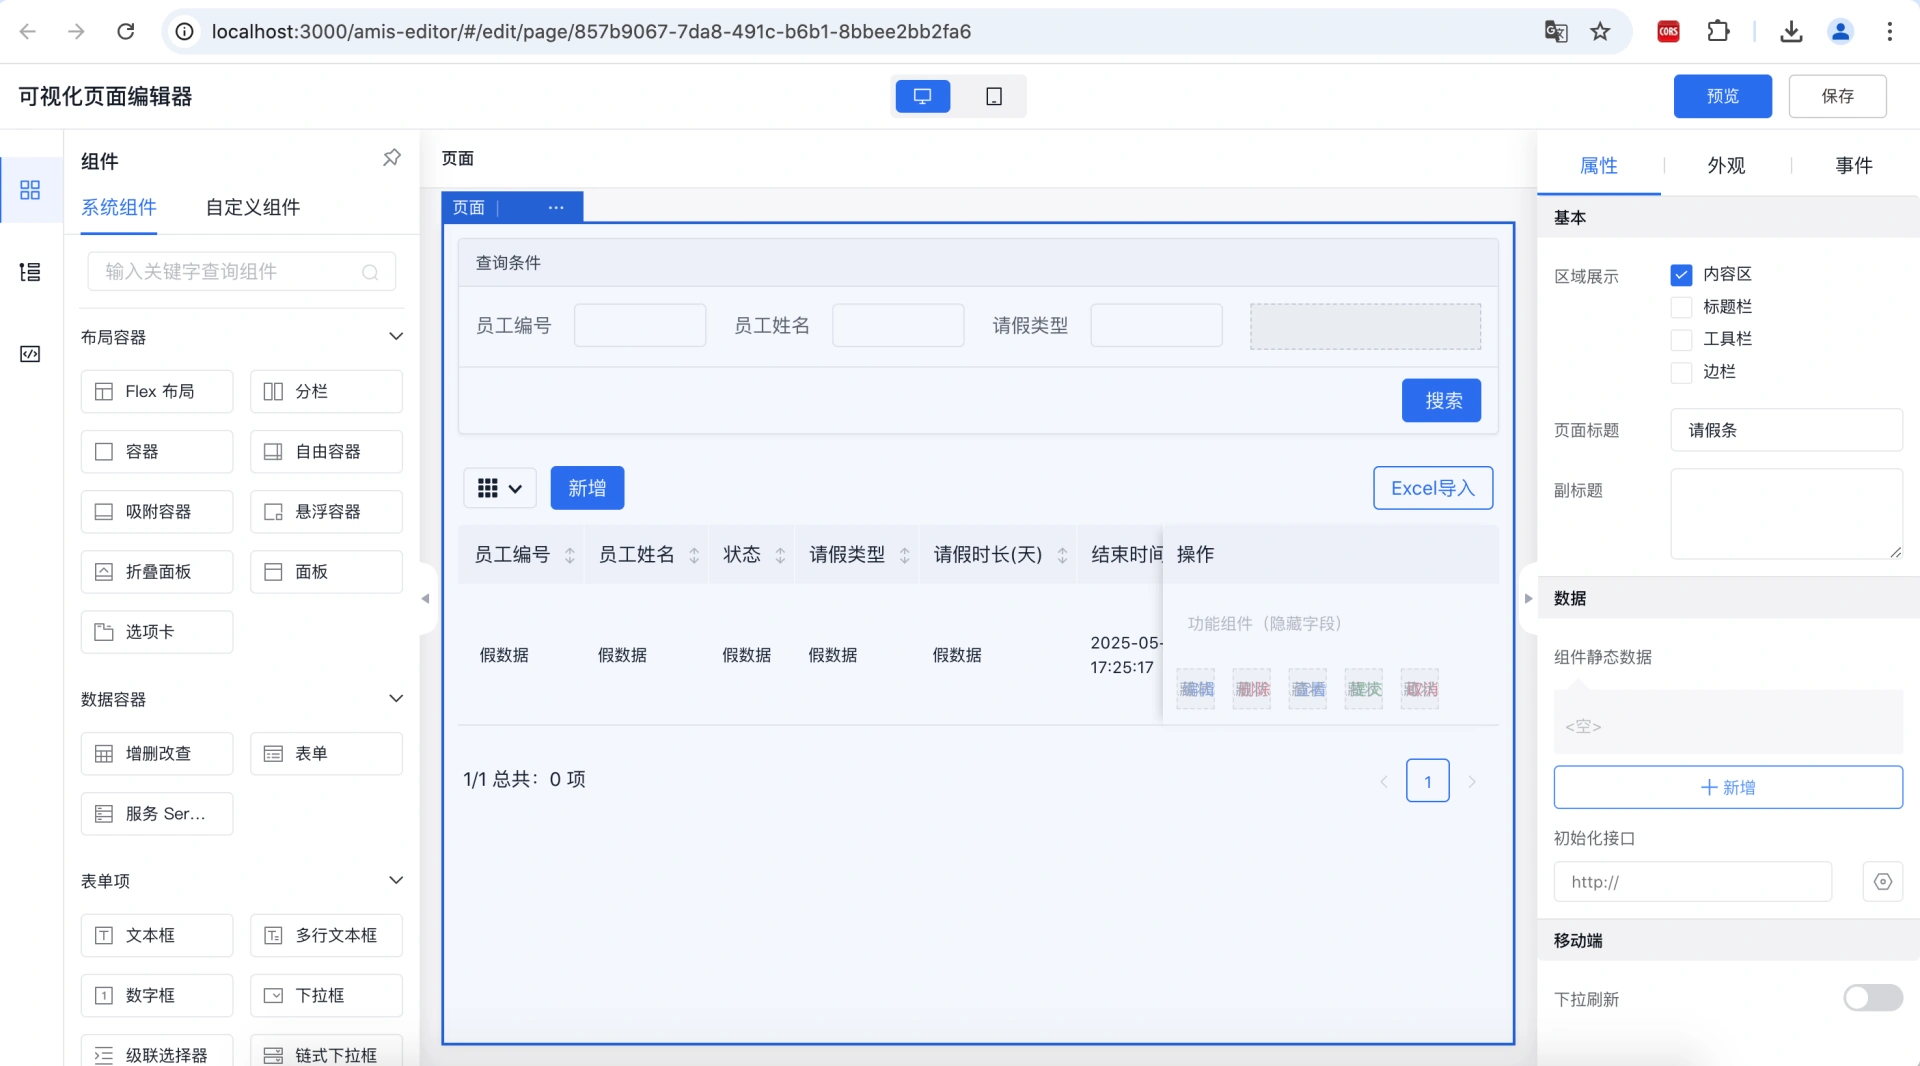Open browser downloads icon
Image resolution: width=1920 pixels, height=1066 pixels.
[1791, 31]
